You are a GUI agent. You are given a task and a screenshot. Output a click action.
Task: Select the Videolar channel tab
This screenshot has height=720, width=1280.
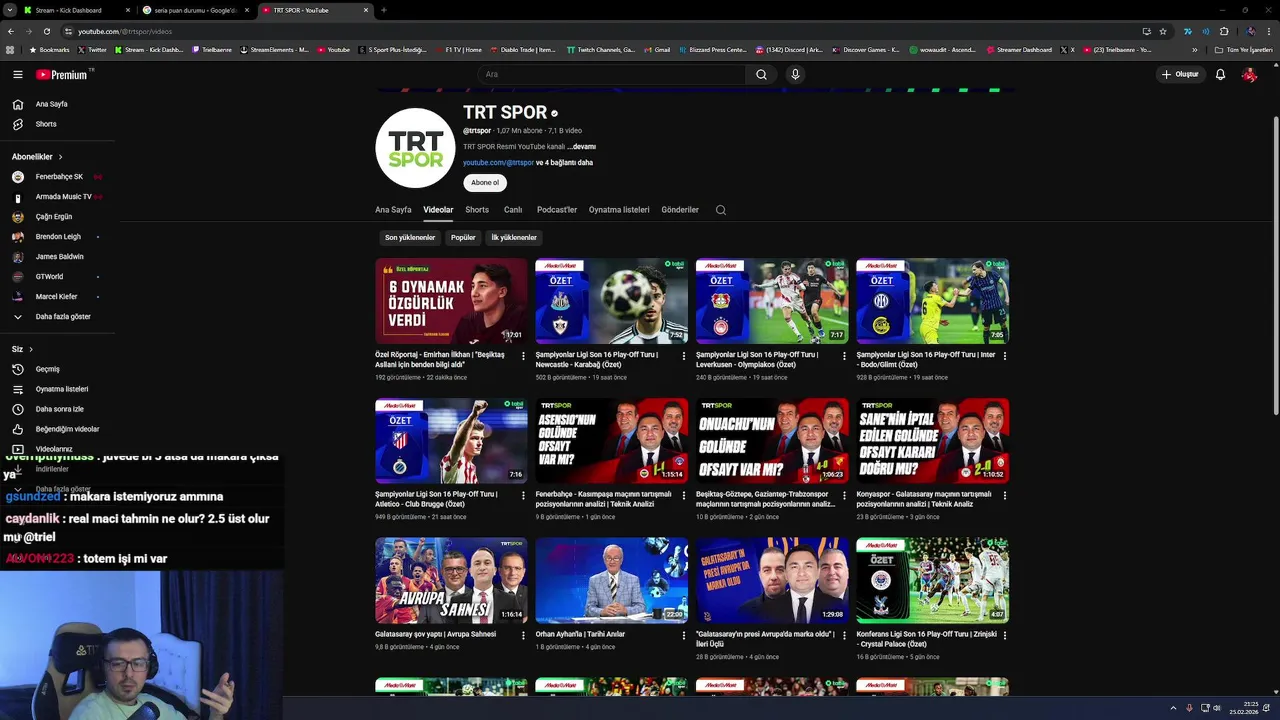coord(438,210)
